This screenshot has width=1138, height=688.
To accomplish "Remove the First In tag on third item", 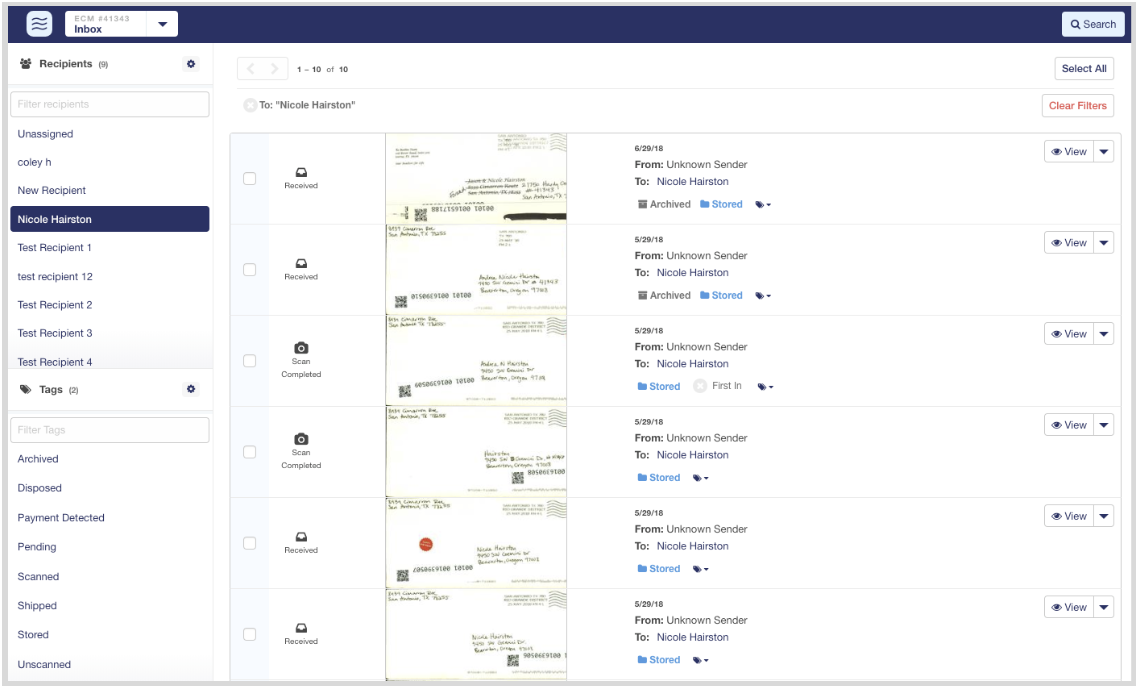I will pos(700,386).
